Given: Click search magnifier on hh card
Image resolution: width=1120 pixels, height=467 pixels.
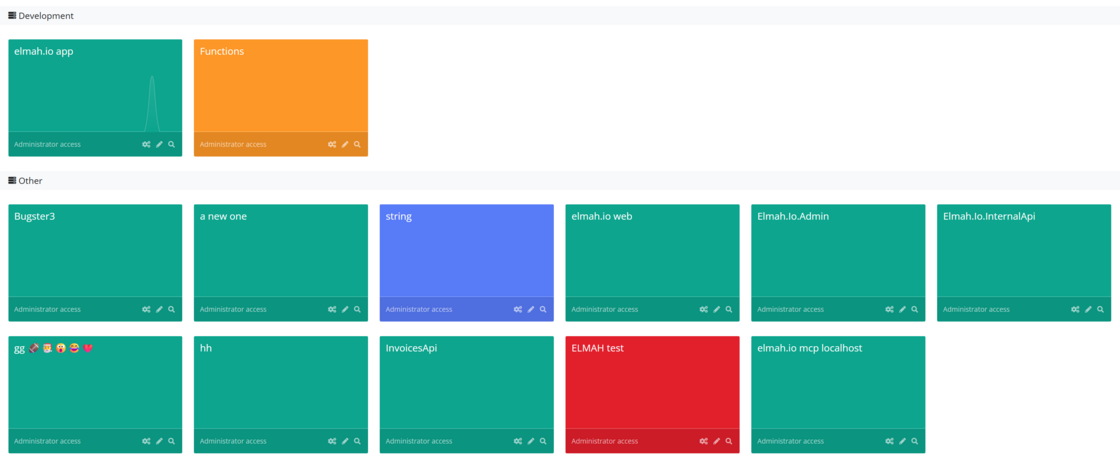Looking at the screenshot, I should (x=357, y=441).
